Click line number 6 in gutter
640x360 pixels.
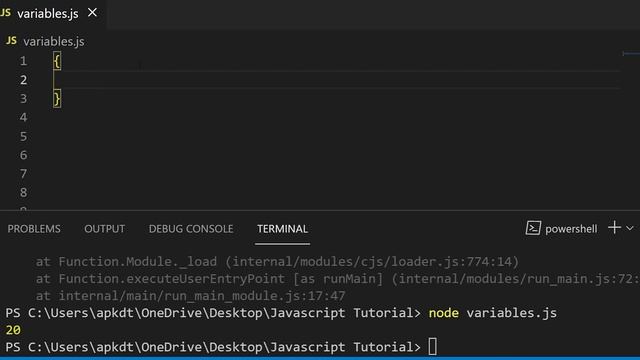(23, 155)
